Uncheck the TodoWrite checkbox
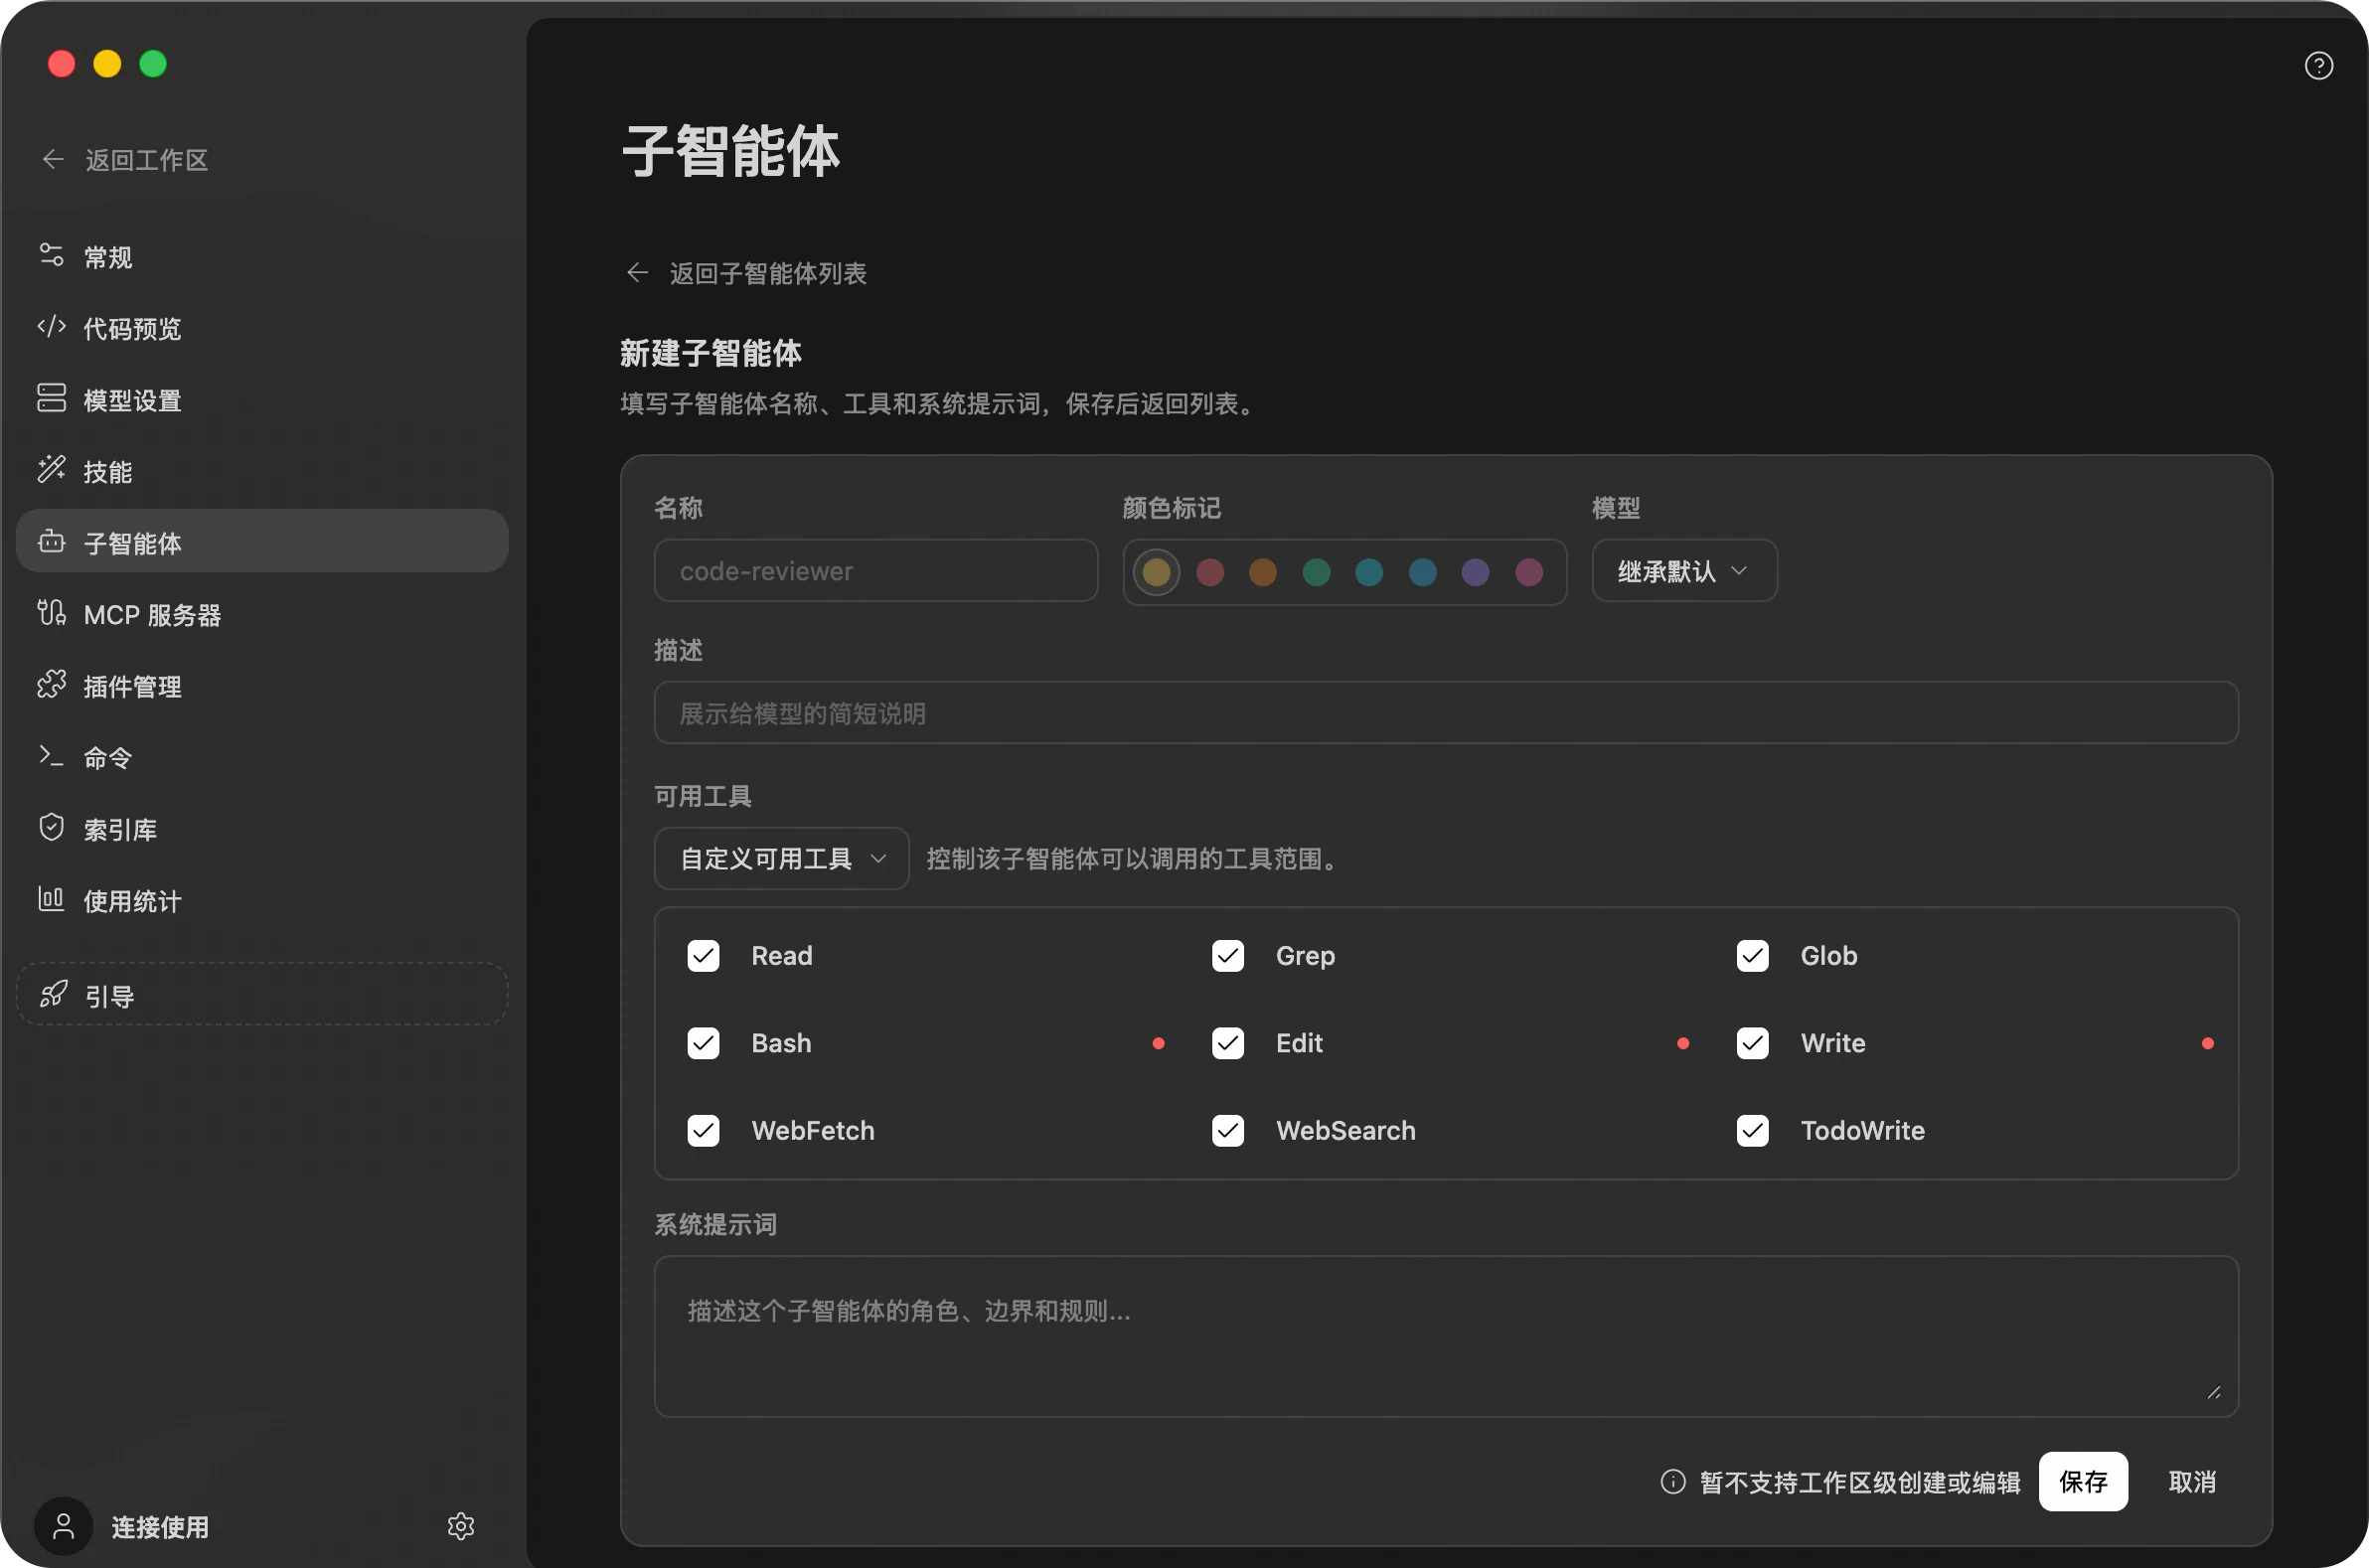Image resolution: width=2369 pixels, height=1568 pixels. (x=1753, y=1131)
